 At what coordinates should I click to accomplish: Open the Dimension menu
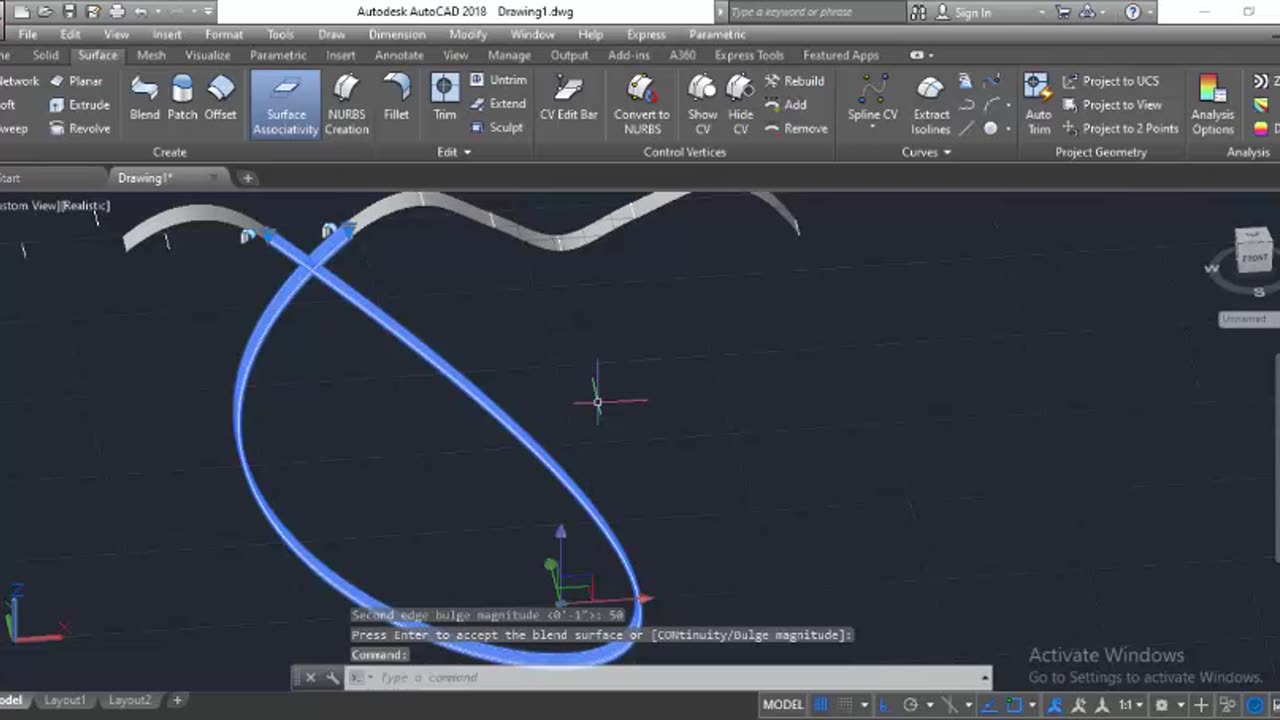(x=397, y=34)
